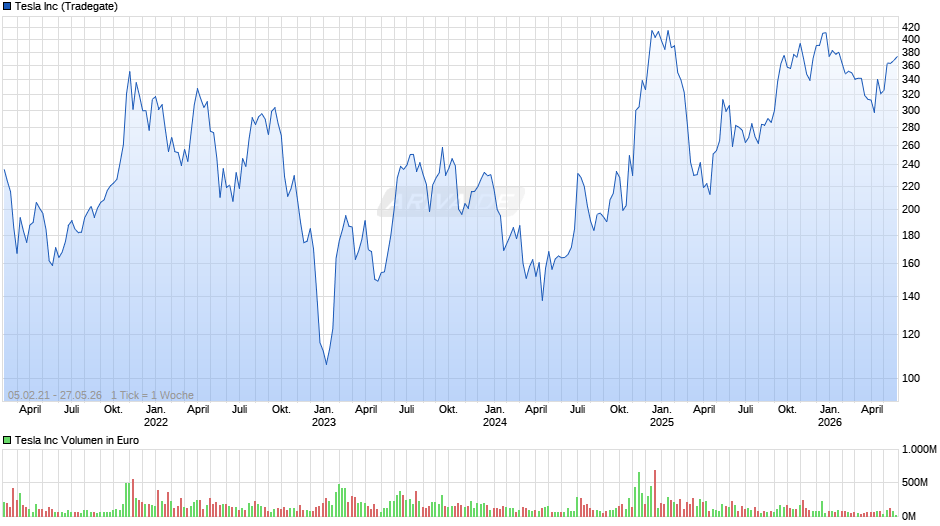The width and height of the screenshot is (940, 526).
Task: Click the 500M volume axis label
Action: tap(915, 482)
